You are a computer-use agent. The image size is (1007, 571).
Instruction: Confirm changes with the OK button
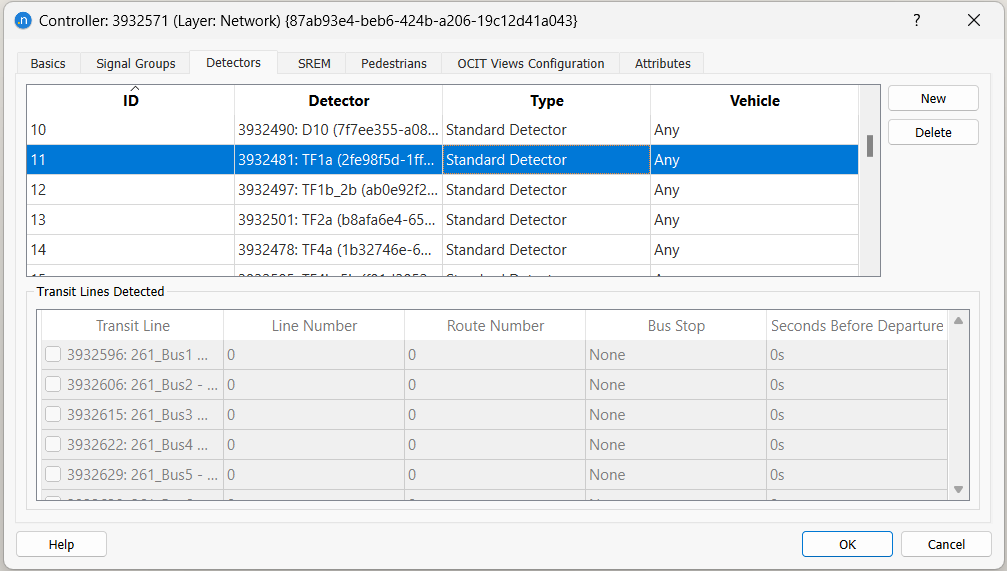point(847,544)
